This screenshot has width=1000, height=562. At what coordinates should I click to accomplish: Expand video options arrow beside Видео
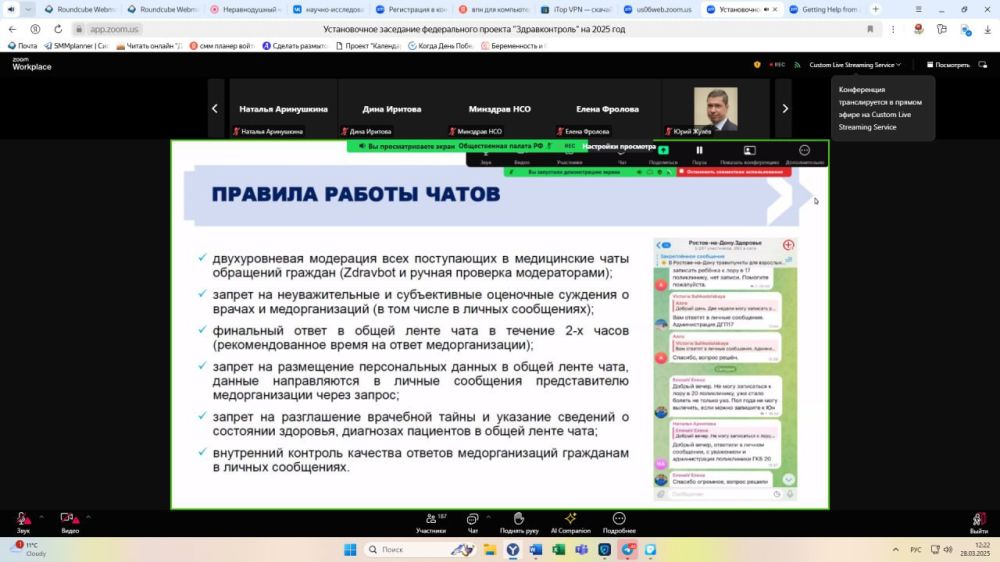88,517
